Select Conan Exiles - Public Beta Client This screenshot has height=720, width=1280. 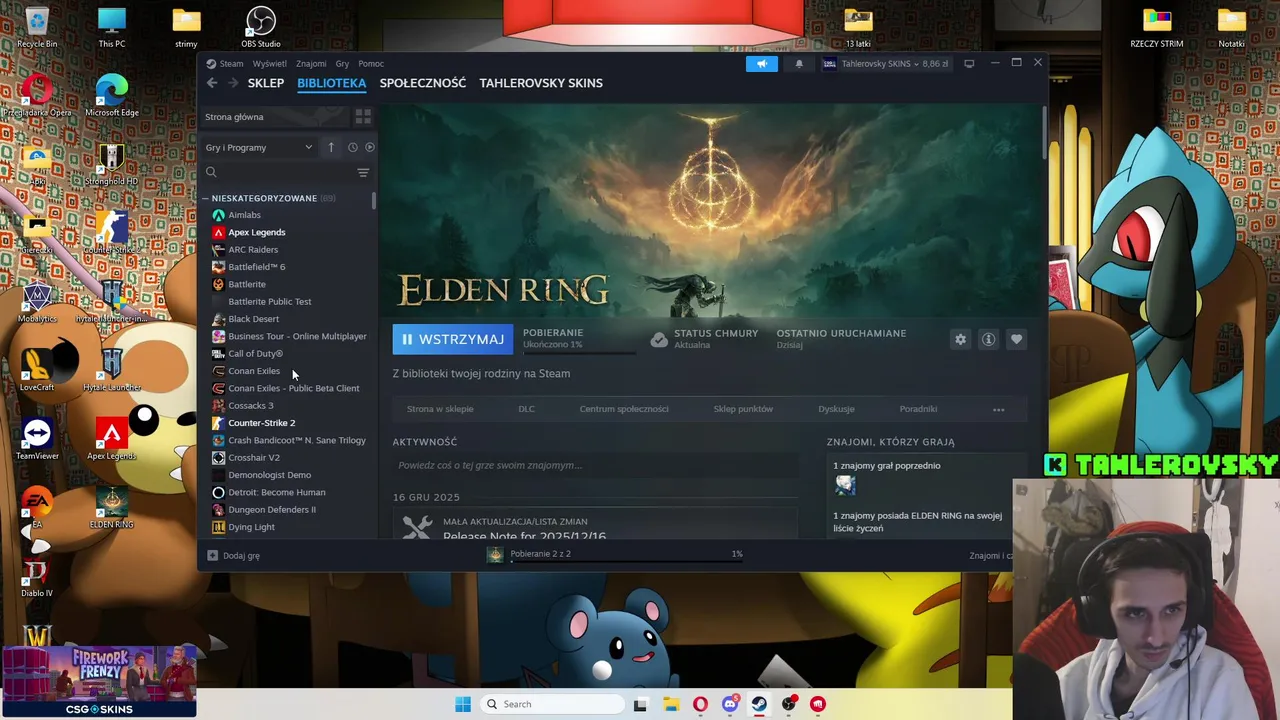click(x=294, y=388)
